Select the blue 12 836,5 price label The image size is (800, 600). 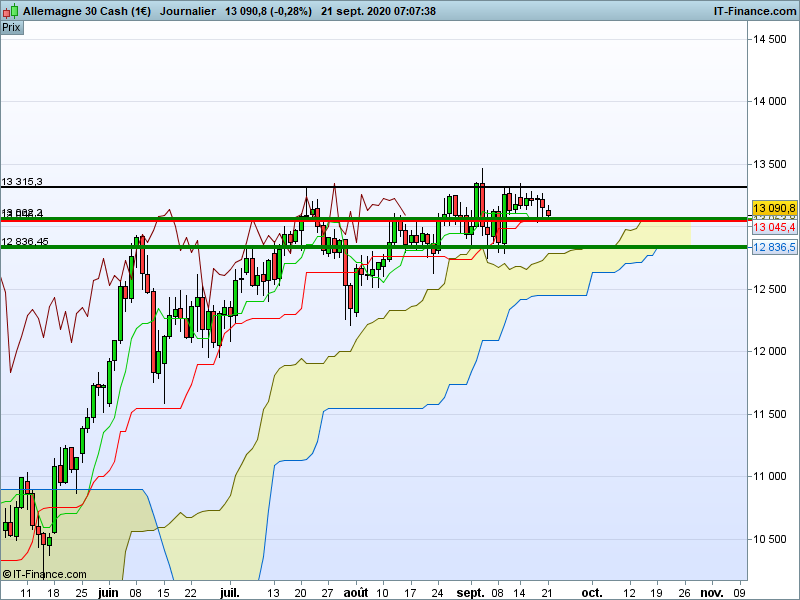[x=774, y=247]
